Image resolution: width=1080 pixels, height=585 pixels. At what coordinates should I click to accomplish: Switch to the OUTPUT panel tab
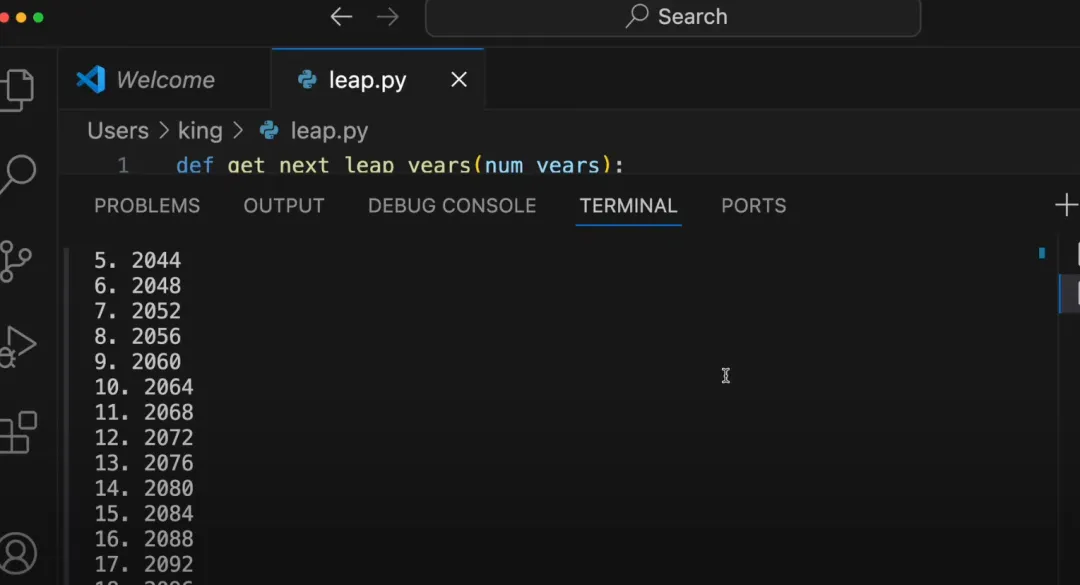[284, 206]
